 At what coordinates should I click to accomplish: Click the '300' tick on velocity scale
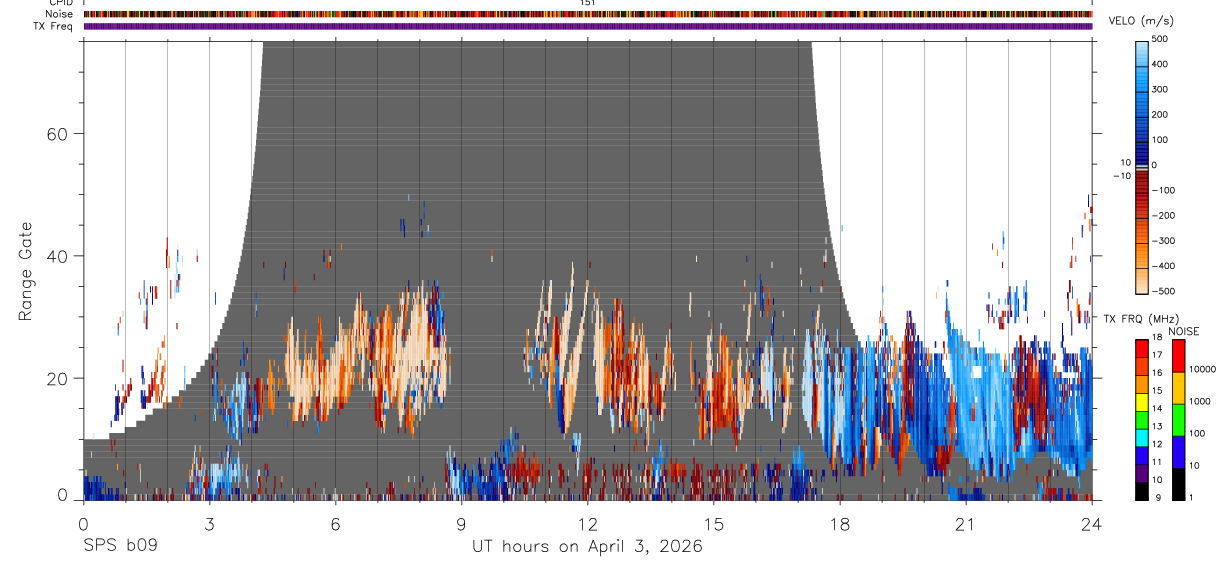1161,90
